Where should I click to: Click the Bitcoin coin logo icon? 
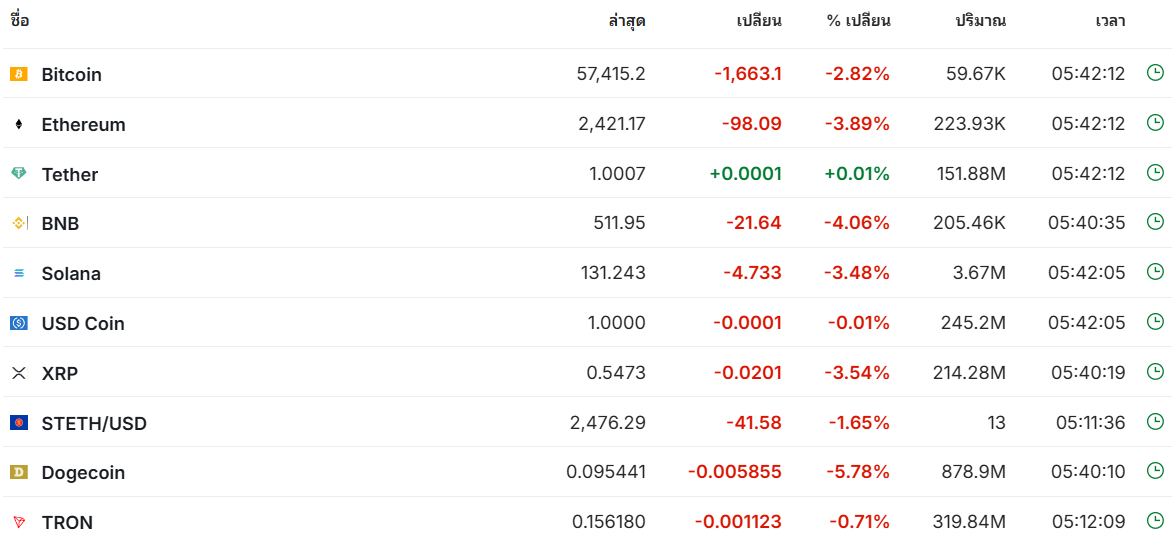point(19,74)
